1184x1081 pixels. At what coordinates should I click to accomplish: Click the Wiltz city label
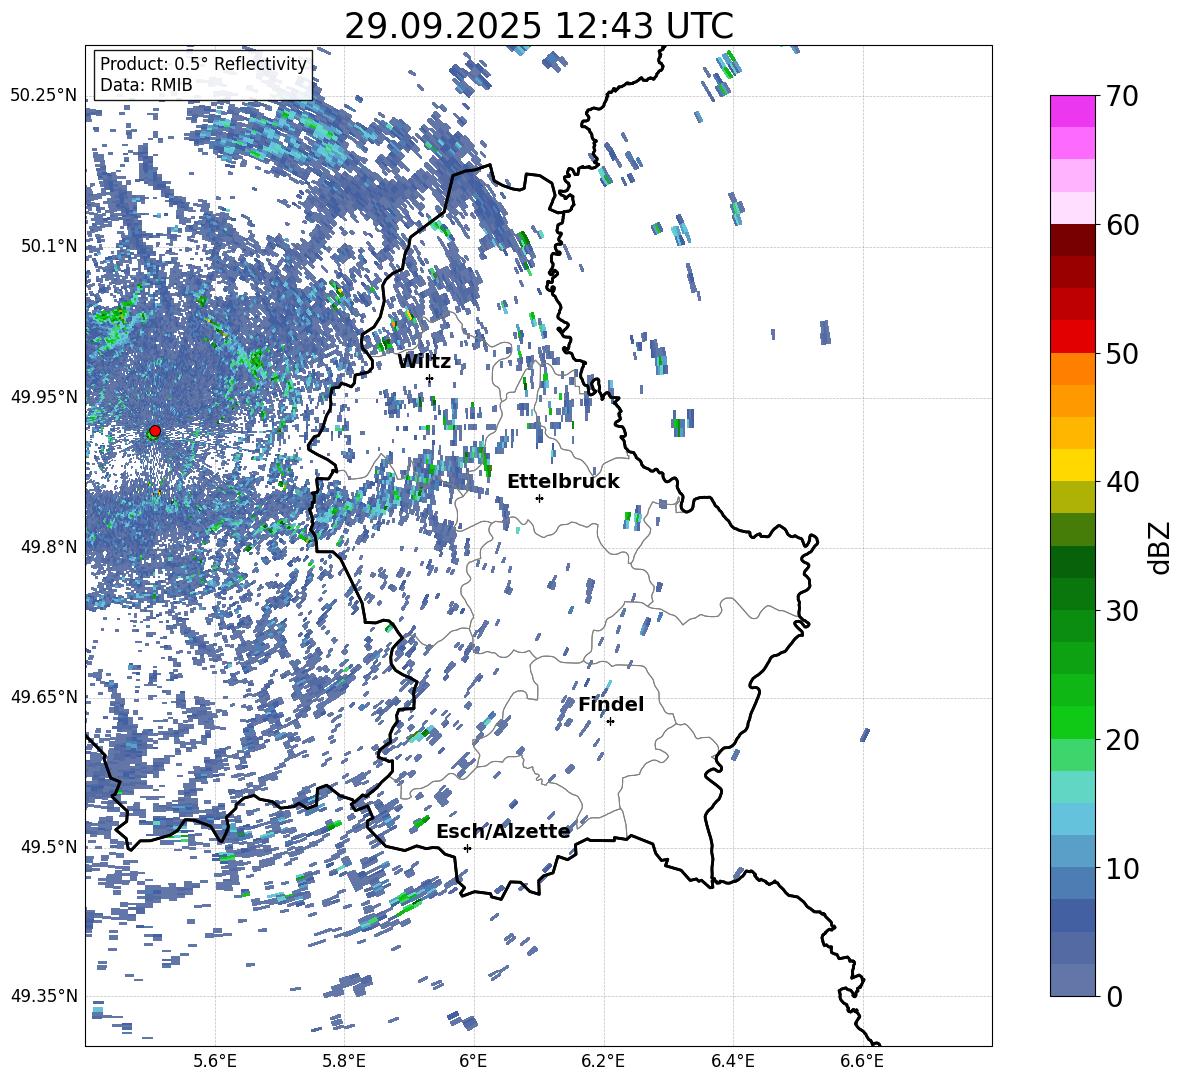pos(424,361)
